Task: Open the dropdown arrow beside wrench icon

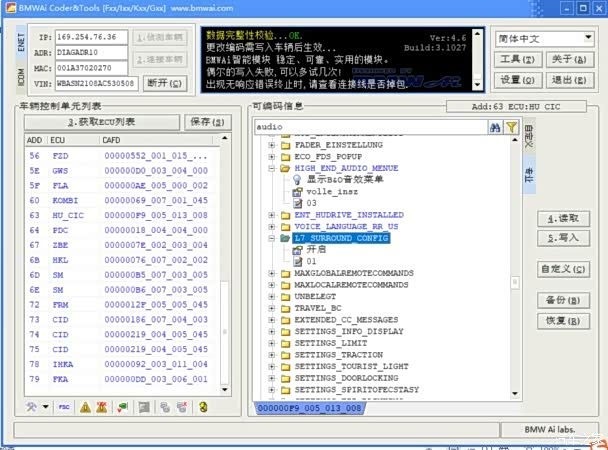Action: (x=44, y=407)
